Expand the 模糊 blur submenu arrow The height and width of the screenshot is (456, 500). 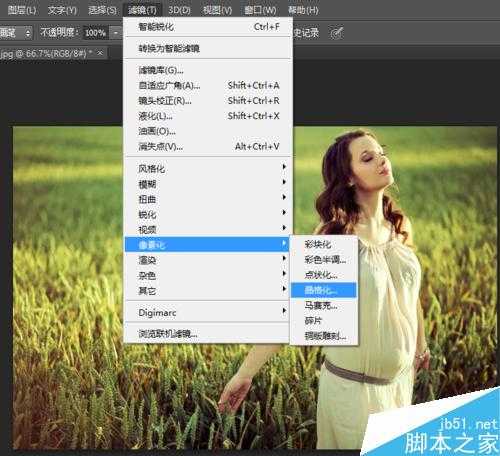click(284, 182)
